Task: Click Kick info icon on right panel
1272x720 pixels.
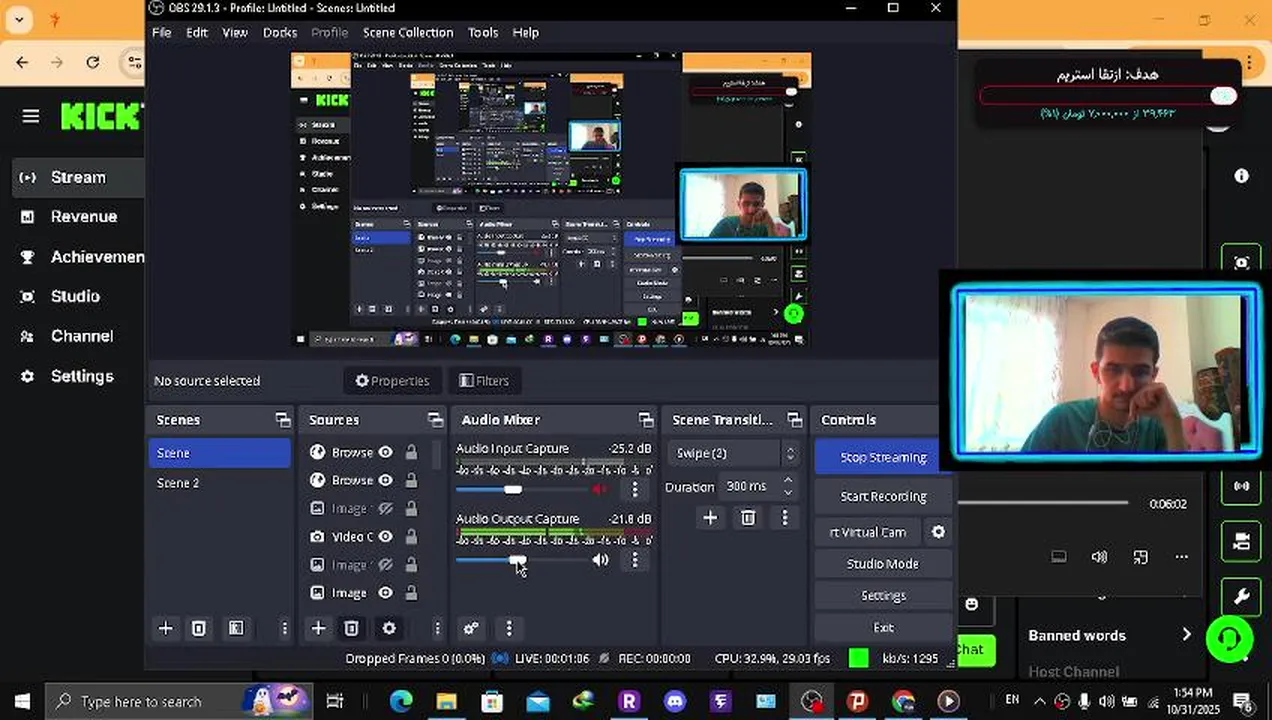Action: click(x=1241, y=176)
